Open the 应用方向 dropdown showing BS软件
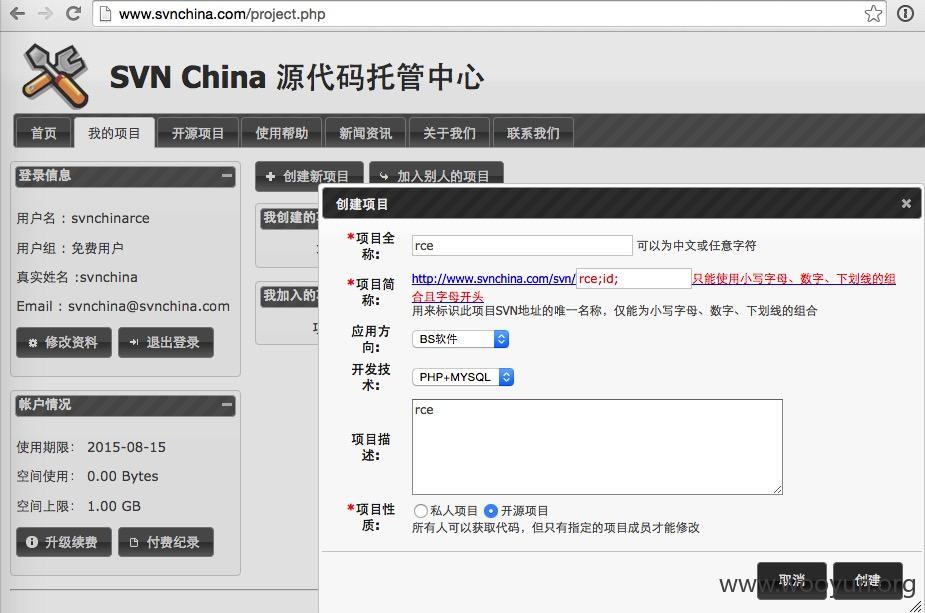Image resolution: width=925 pixels, height=613 pixels. pyautogui.click(x=460, y=339)
